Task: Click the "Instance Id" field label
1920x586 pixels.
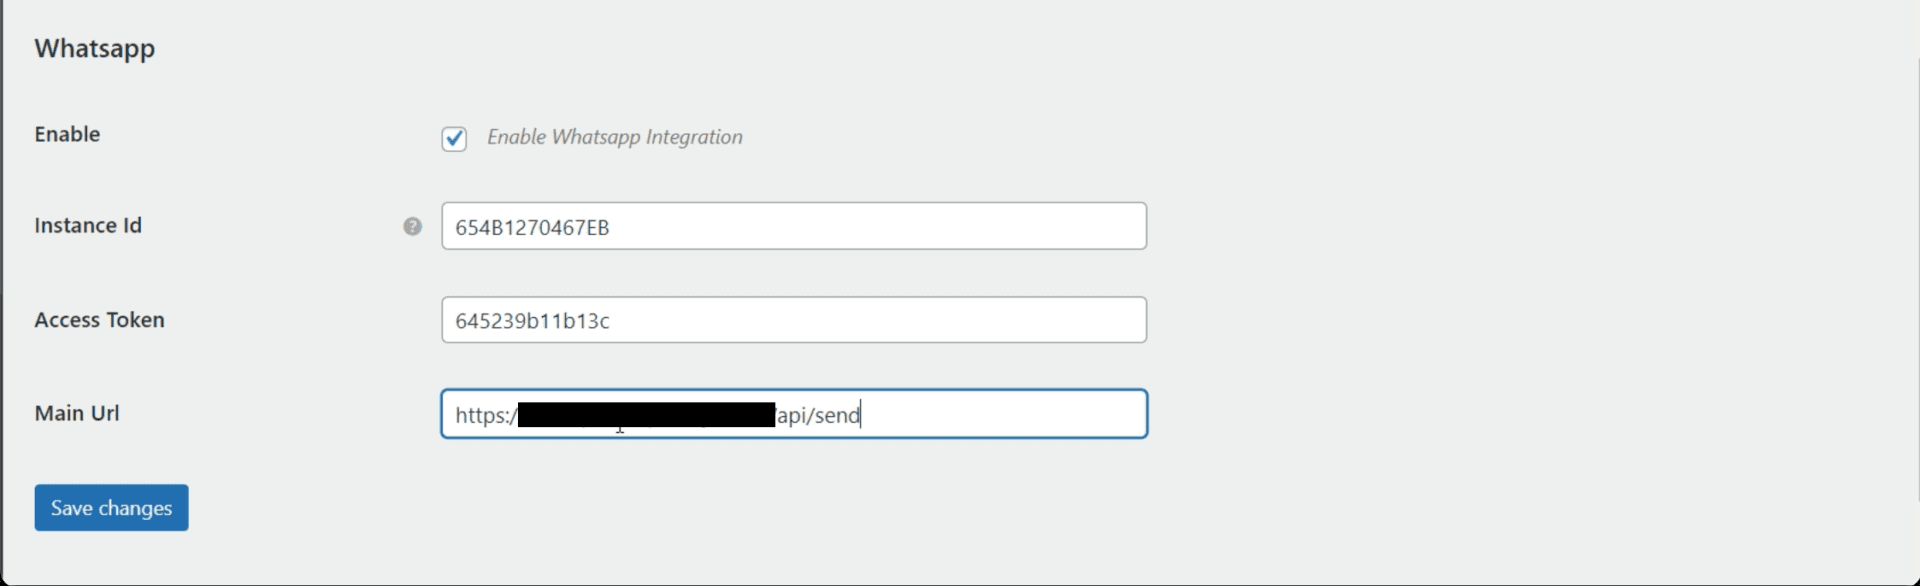Action: click(88, 226)
